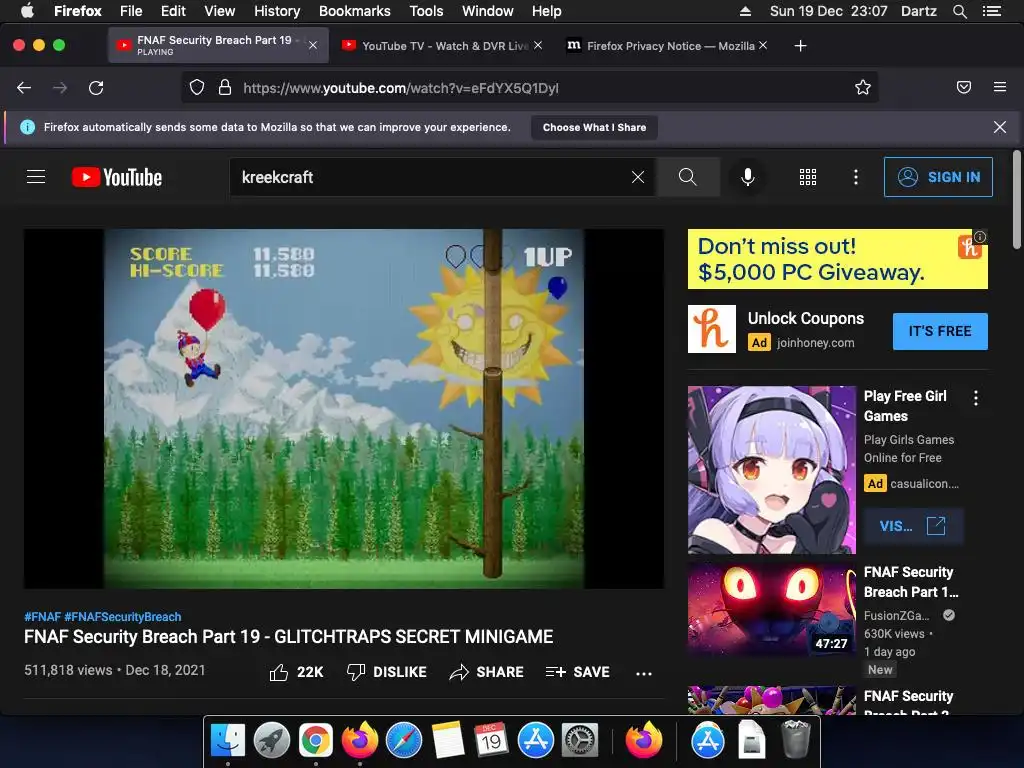Screen dimensions: 1024x768
Task: Open Calendar from the Dock
Action: click(x=492, y=740)
